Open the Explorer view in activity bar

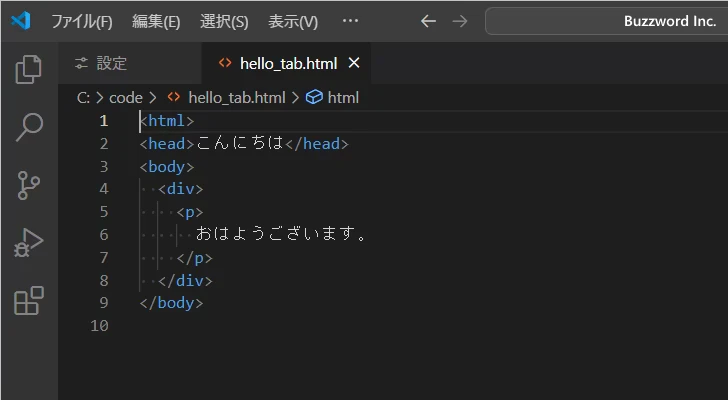(29, 70)
